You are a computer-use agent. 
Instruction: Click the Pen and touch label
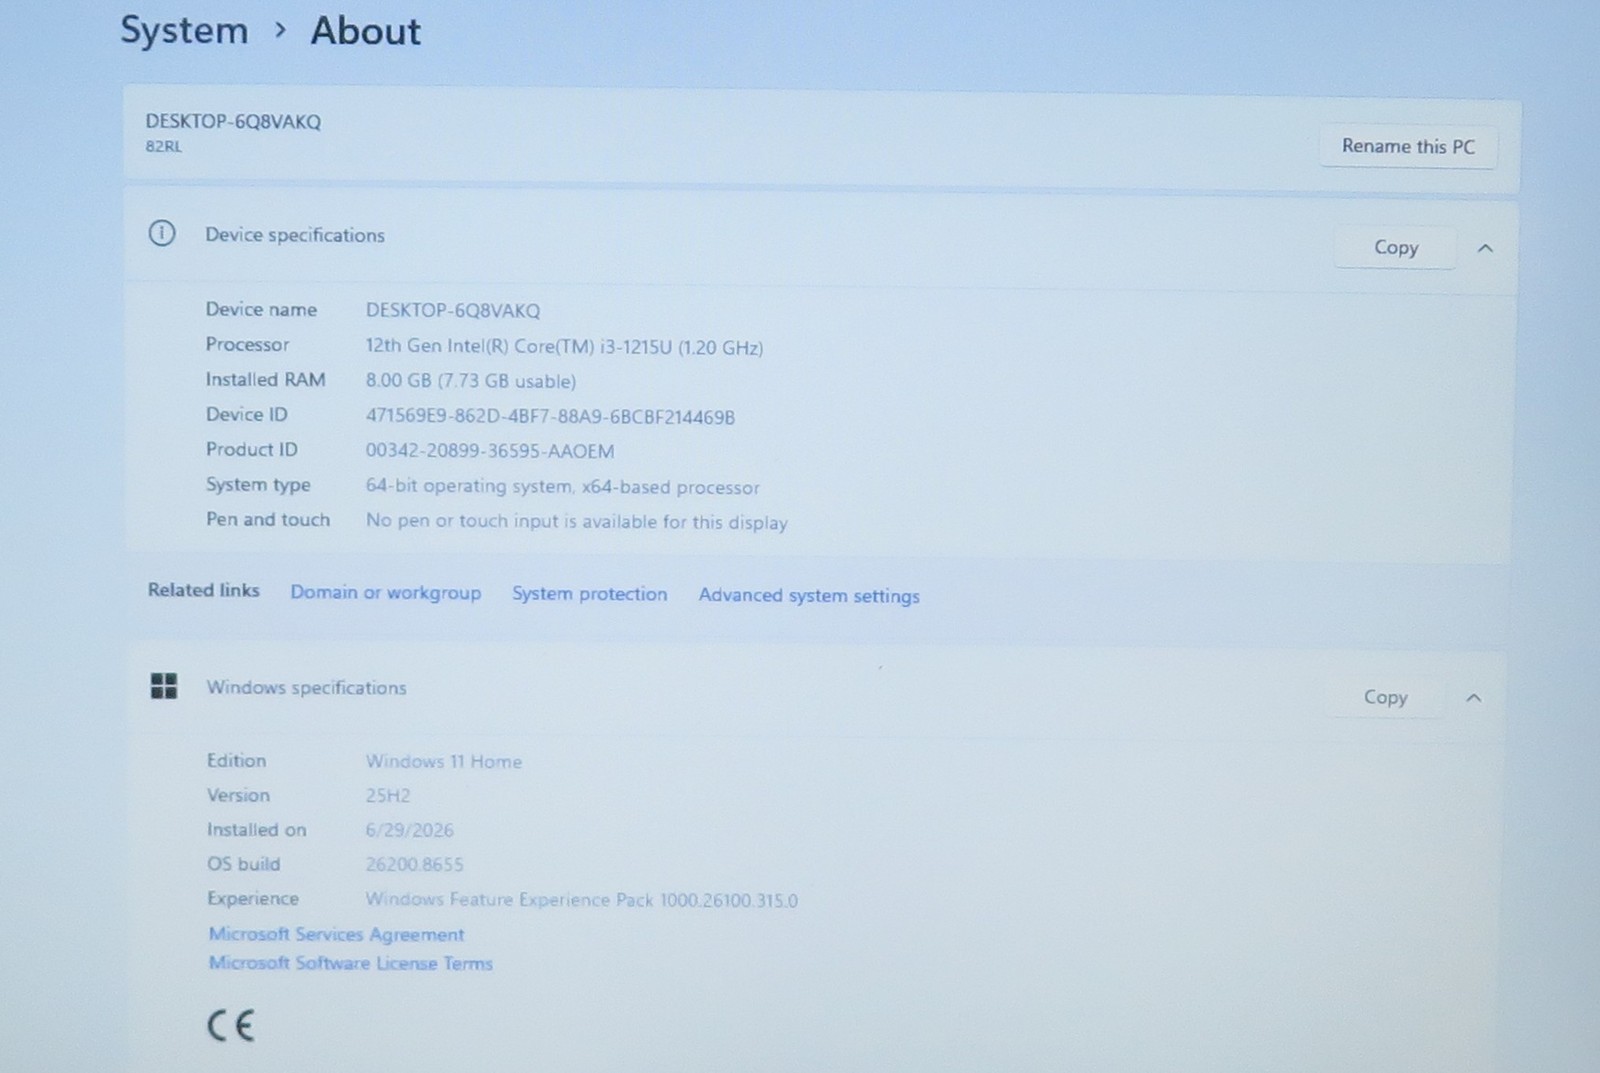[x=268, y=519]
